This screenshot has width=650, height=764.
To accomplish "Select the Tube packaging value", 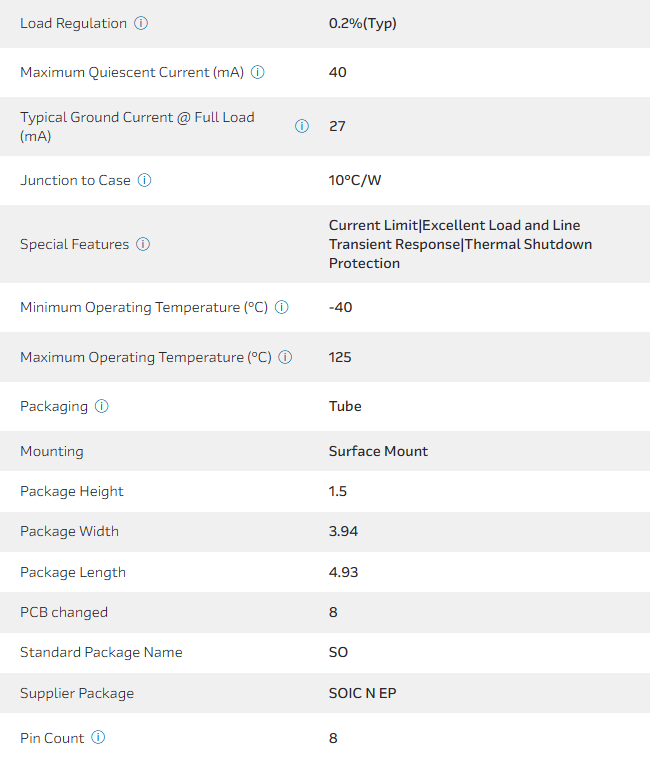I will click(345, 406).
